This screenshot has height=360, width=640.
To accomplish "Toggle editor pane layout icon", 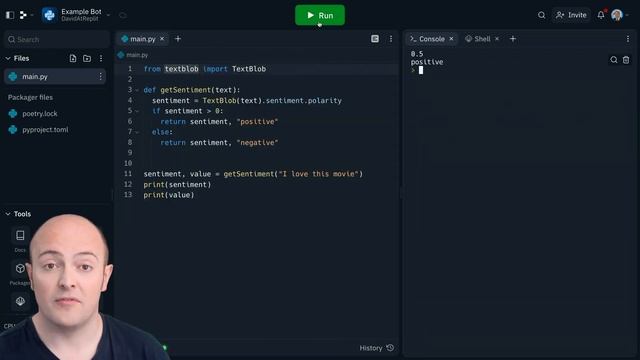I will [x=375, y=39].
